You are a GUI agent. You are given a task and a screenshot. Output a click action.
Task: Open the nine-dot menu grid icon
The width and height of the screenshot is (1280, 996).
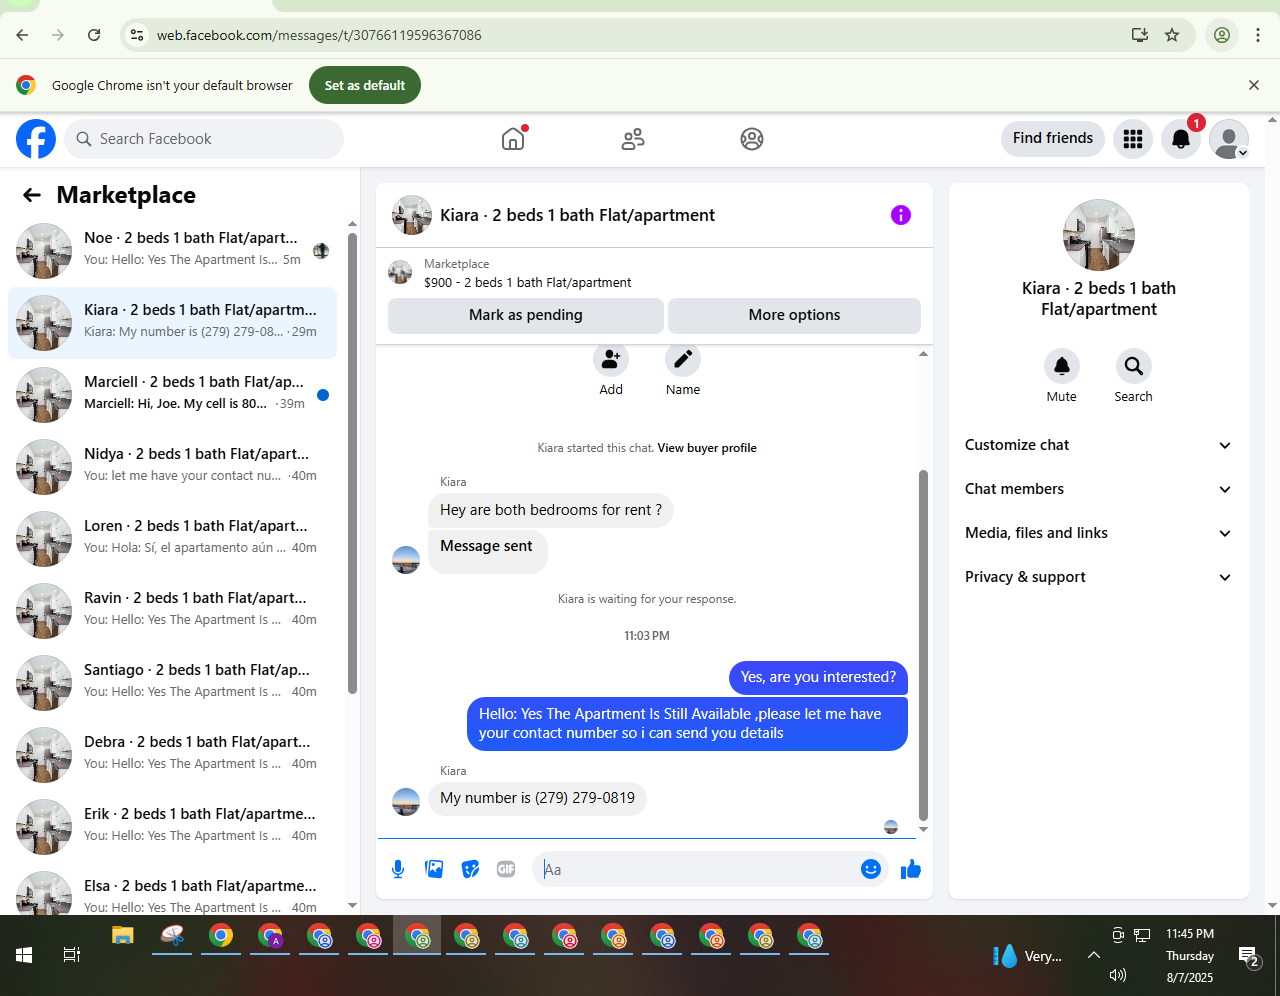(x=1133, y=139)
